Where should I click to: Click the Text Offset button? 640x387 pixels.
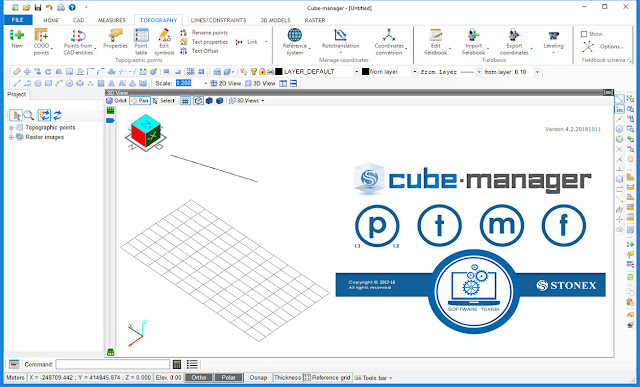pyautogui.click(x=200, y=51)
